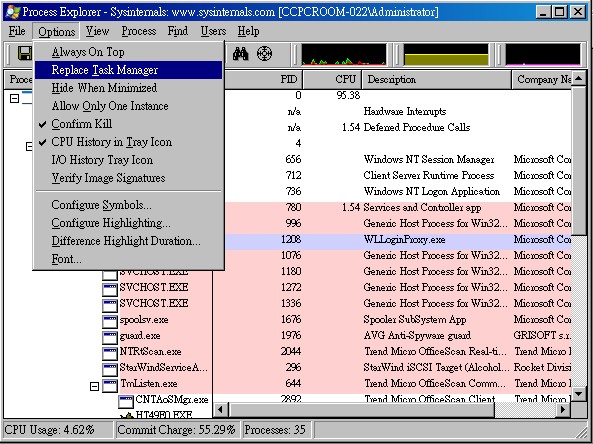Click the spoolsv.exe process icon
Viewport: 593px width, 444px height.
(110, 321)
